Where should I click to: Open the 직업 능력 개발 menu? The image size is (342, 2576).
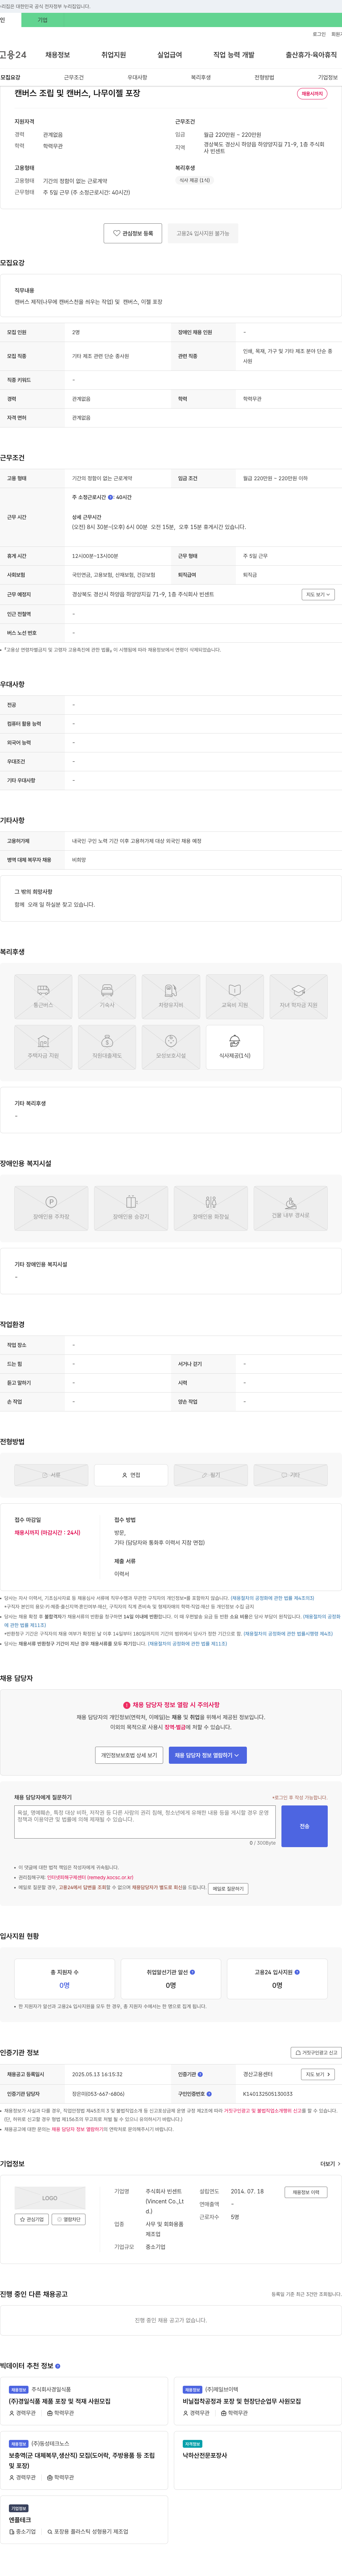234,55
